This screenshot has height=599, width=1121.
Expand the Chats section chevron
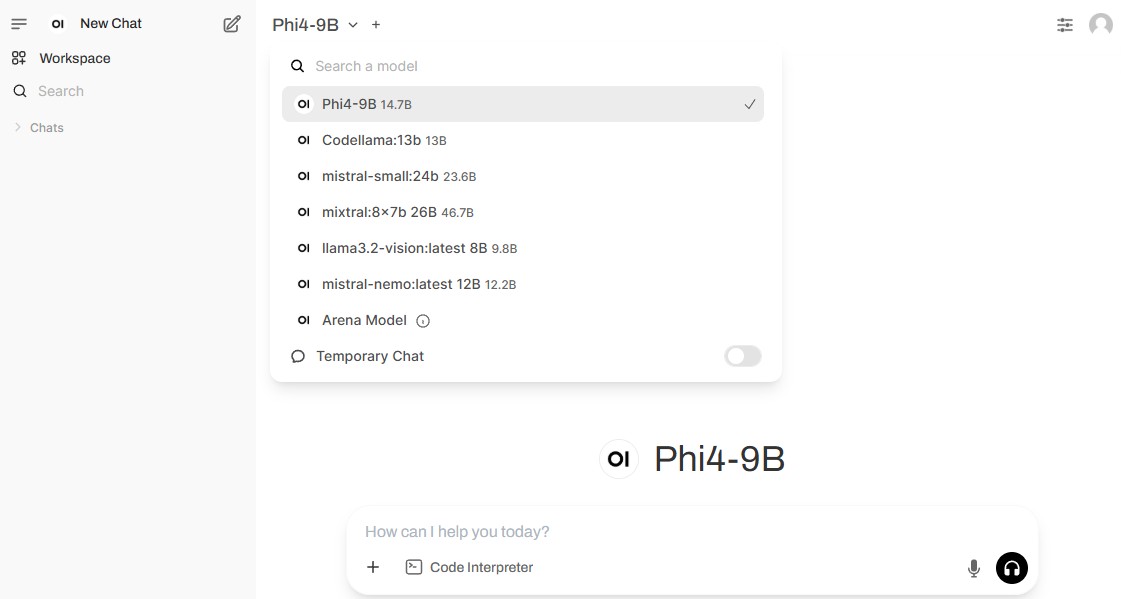point(18,128)
